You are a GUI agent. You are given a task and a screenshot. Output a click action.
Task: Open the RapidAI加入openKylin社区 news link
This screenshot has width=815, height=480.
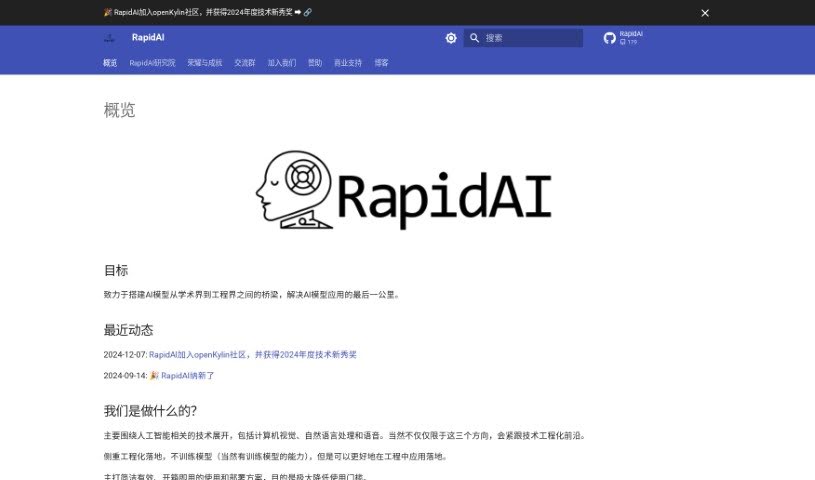click(x=253, y=355)
